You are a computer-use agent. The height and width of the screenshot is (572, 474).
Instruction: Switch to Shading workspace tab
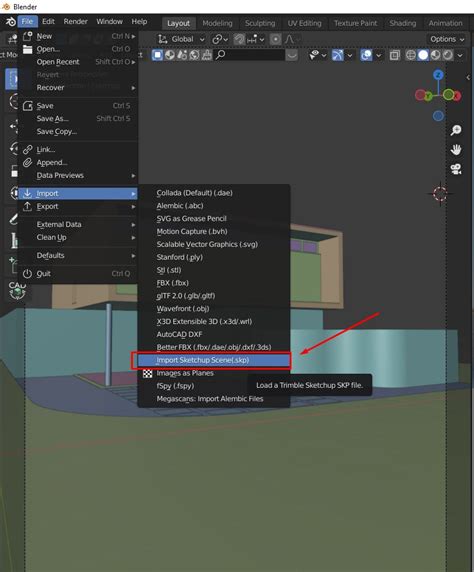click(x=402, y=23)
